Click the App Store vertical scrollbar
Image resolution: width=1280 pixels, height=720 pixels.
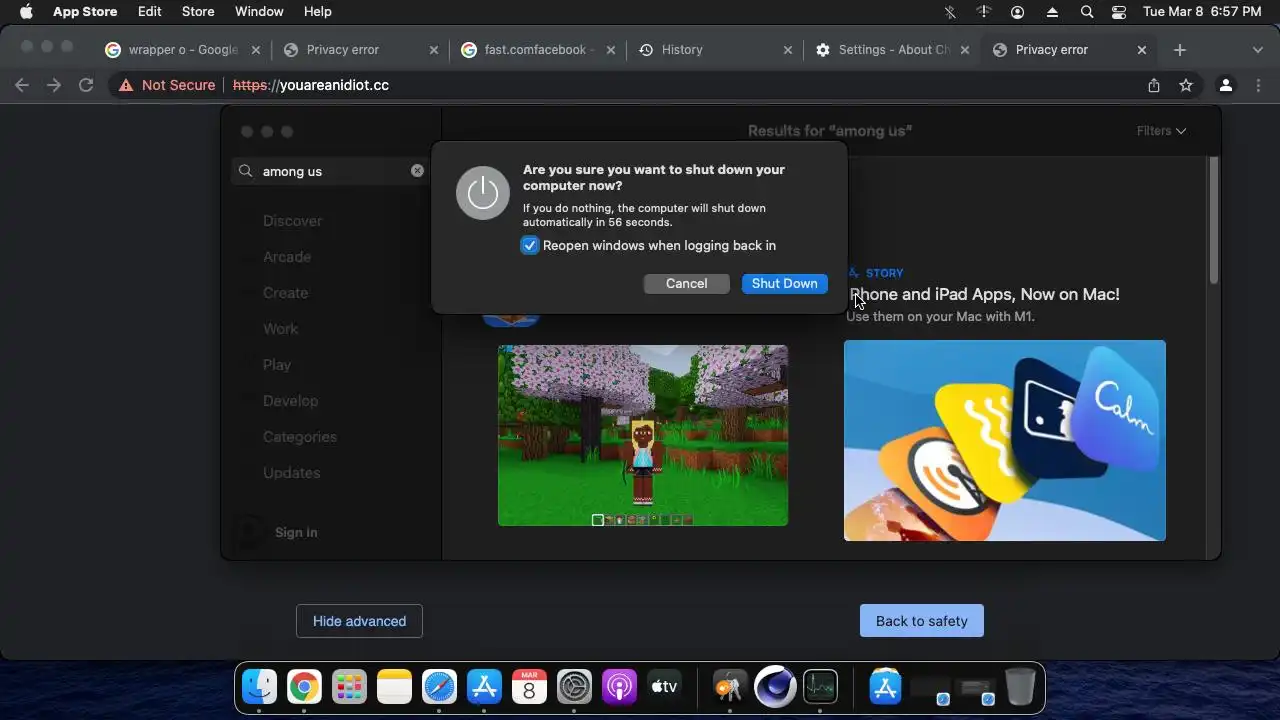point(1214,220)
